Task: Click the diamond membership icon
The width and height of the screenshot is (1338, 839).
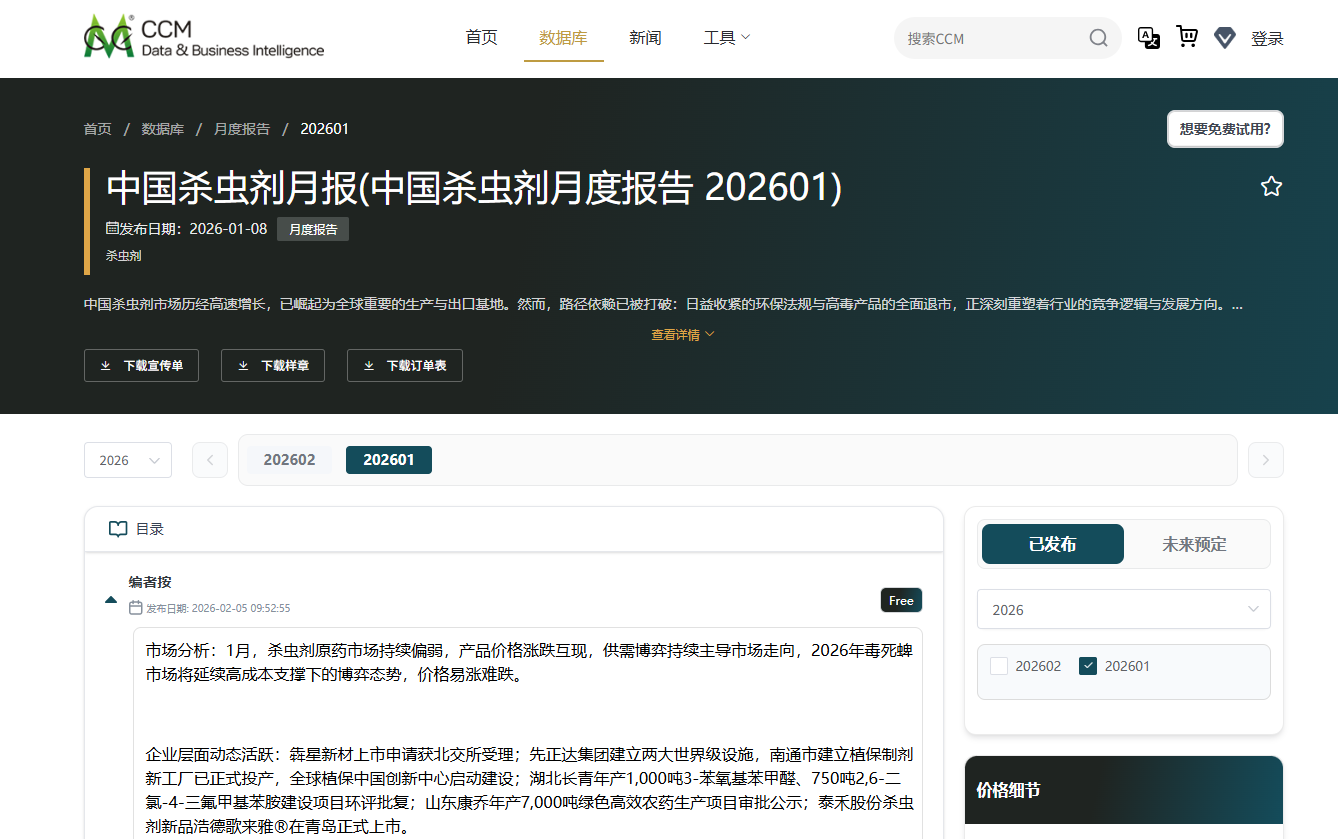Action: click(x=1224, y=38)
